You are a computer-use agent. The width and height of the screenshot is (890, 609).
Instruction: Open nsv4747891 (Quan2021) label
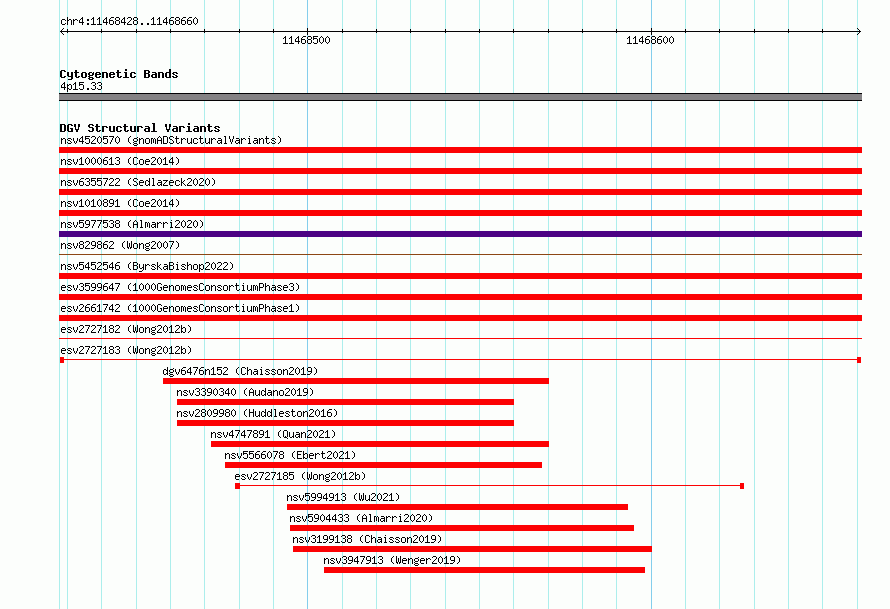[273, 434]
